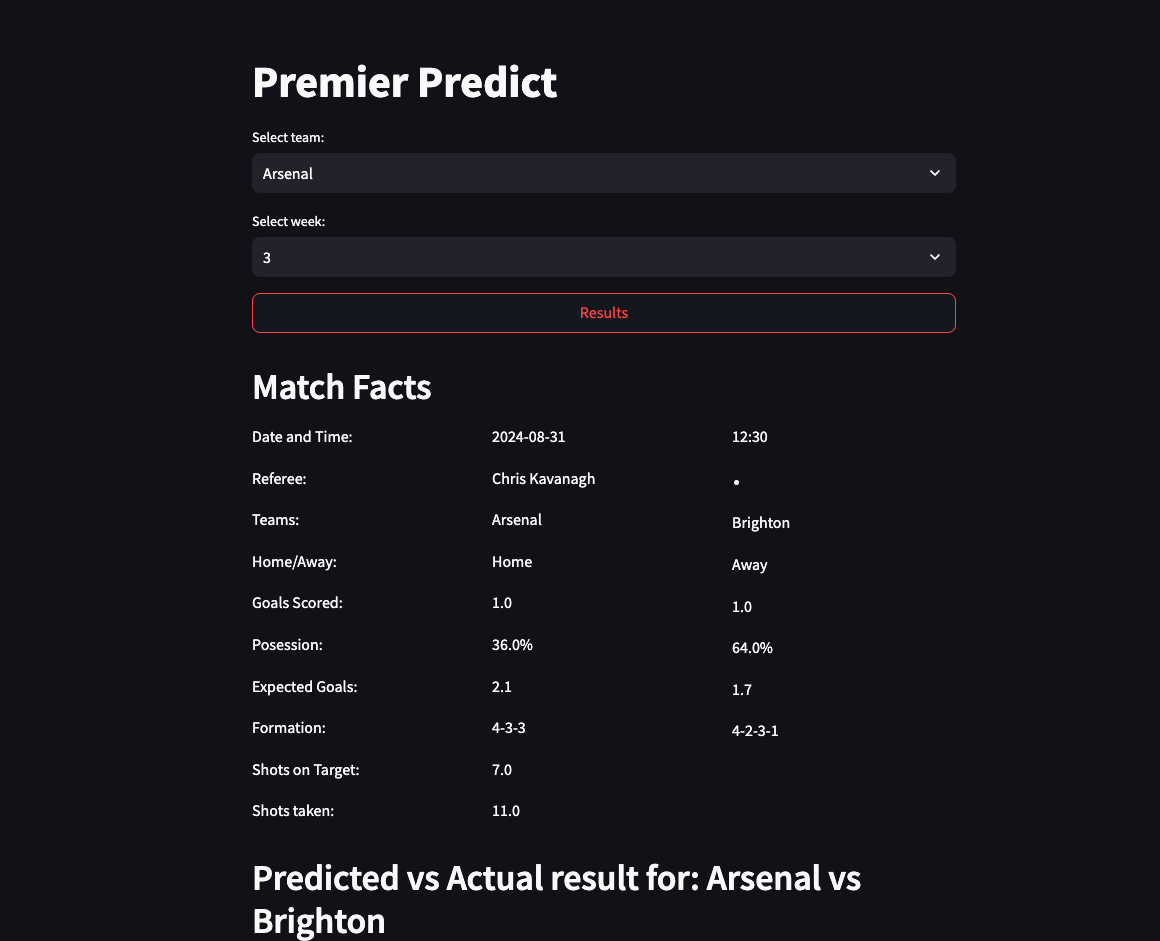Click the 'Expected Goals' row label

304,686
